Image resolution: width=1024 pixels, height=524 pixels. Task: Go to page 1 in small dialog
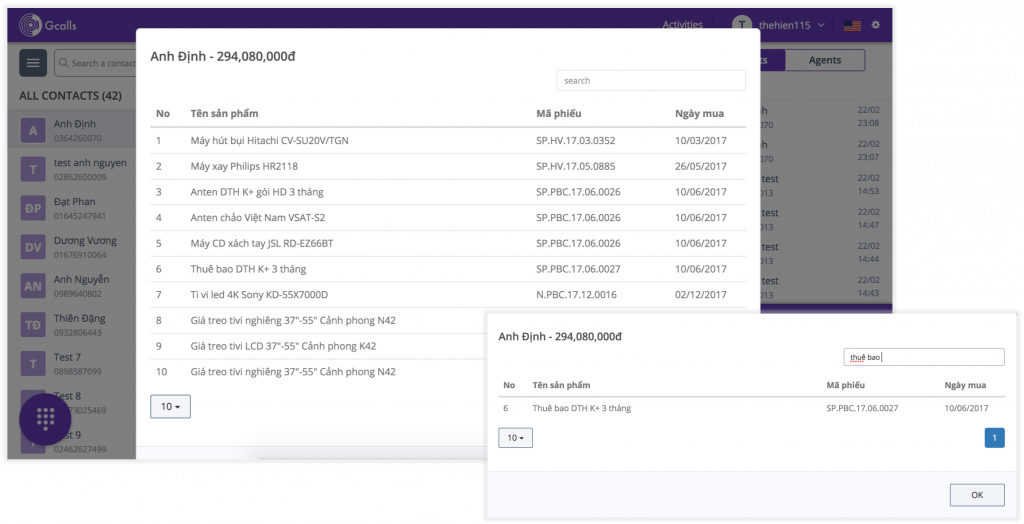click(x=995, y=438)
